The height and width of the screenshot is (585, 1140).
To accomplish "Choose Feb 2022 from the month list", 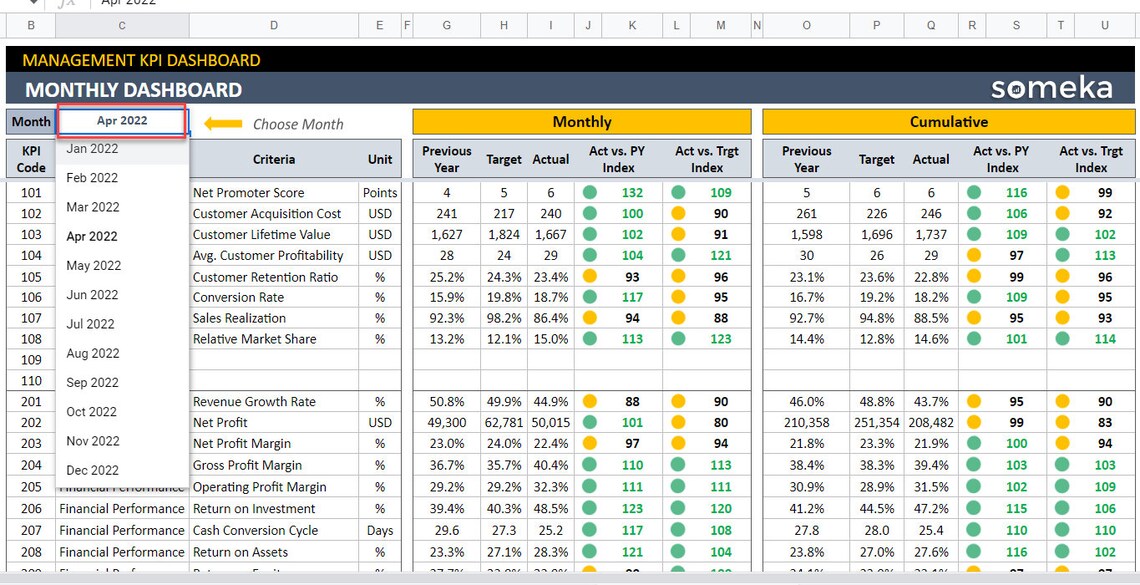I will point(122,178).
